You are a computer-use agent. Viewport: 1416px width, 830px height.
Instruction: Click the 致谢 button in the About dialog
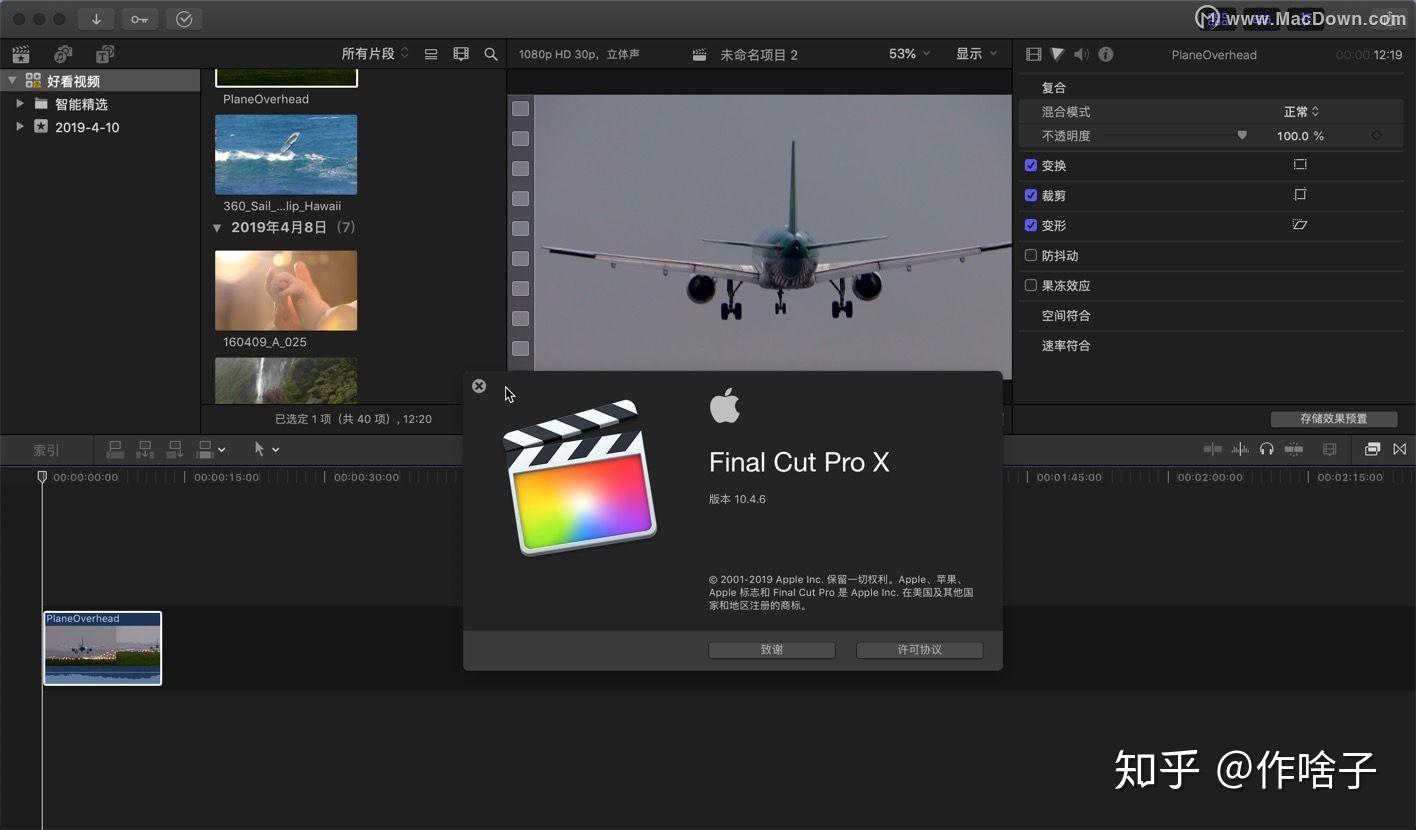771,650
